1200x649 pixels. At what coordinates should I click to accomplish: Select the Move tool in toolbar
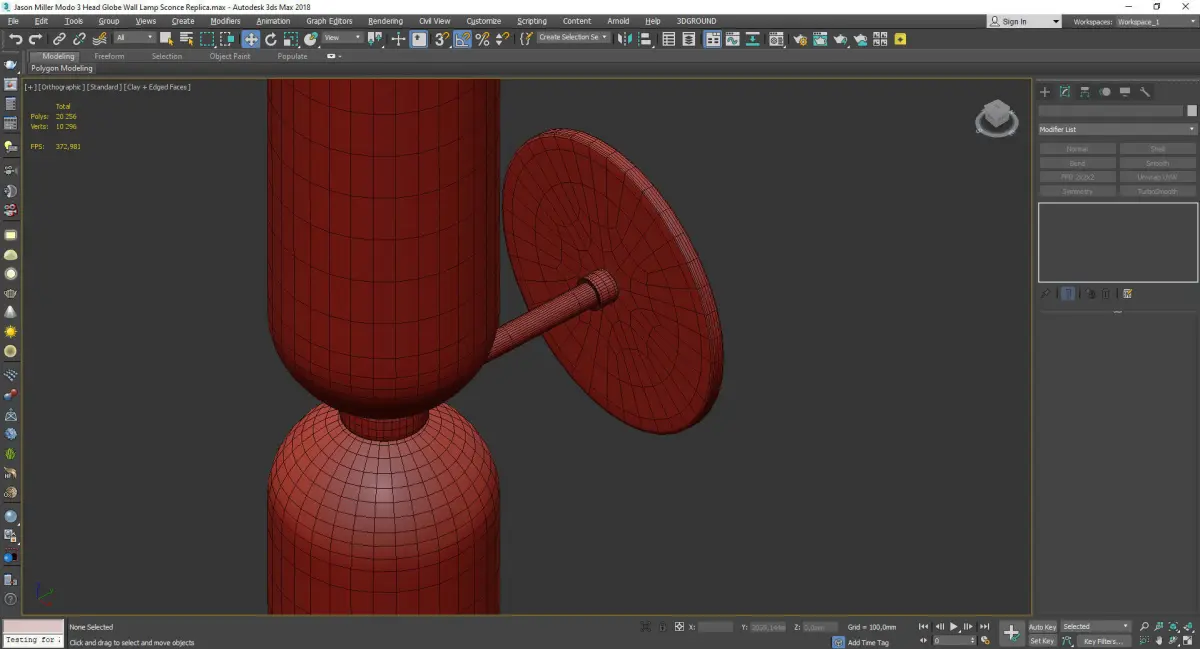[x=250, y=39]
